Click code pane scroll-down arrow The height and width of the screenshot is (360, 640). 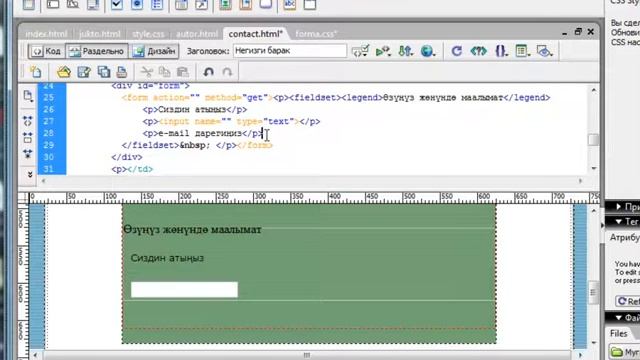coord(593,168)
